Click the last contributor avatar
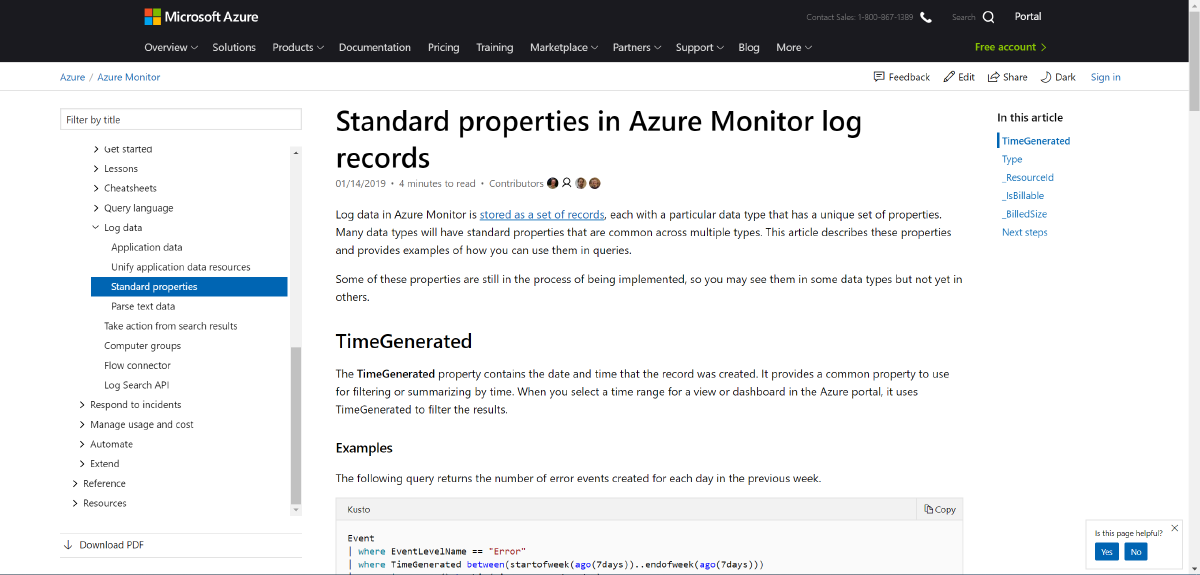The image size is (1200, 575). pos(595,183)
